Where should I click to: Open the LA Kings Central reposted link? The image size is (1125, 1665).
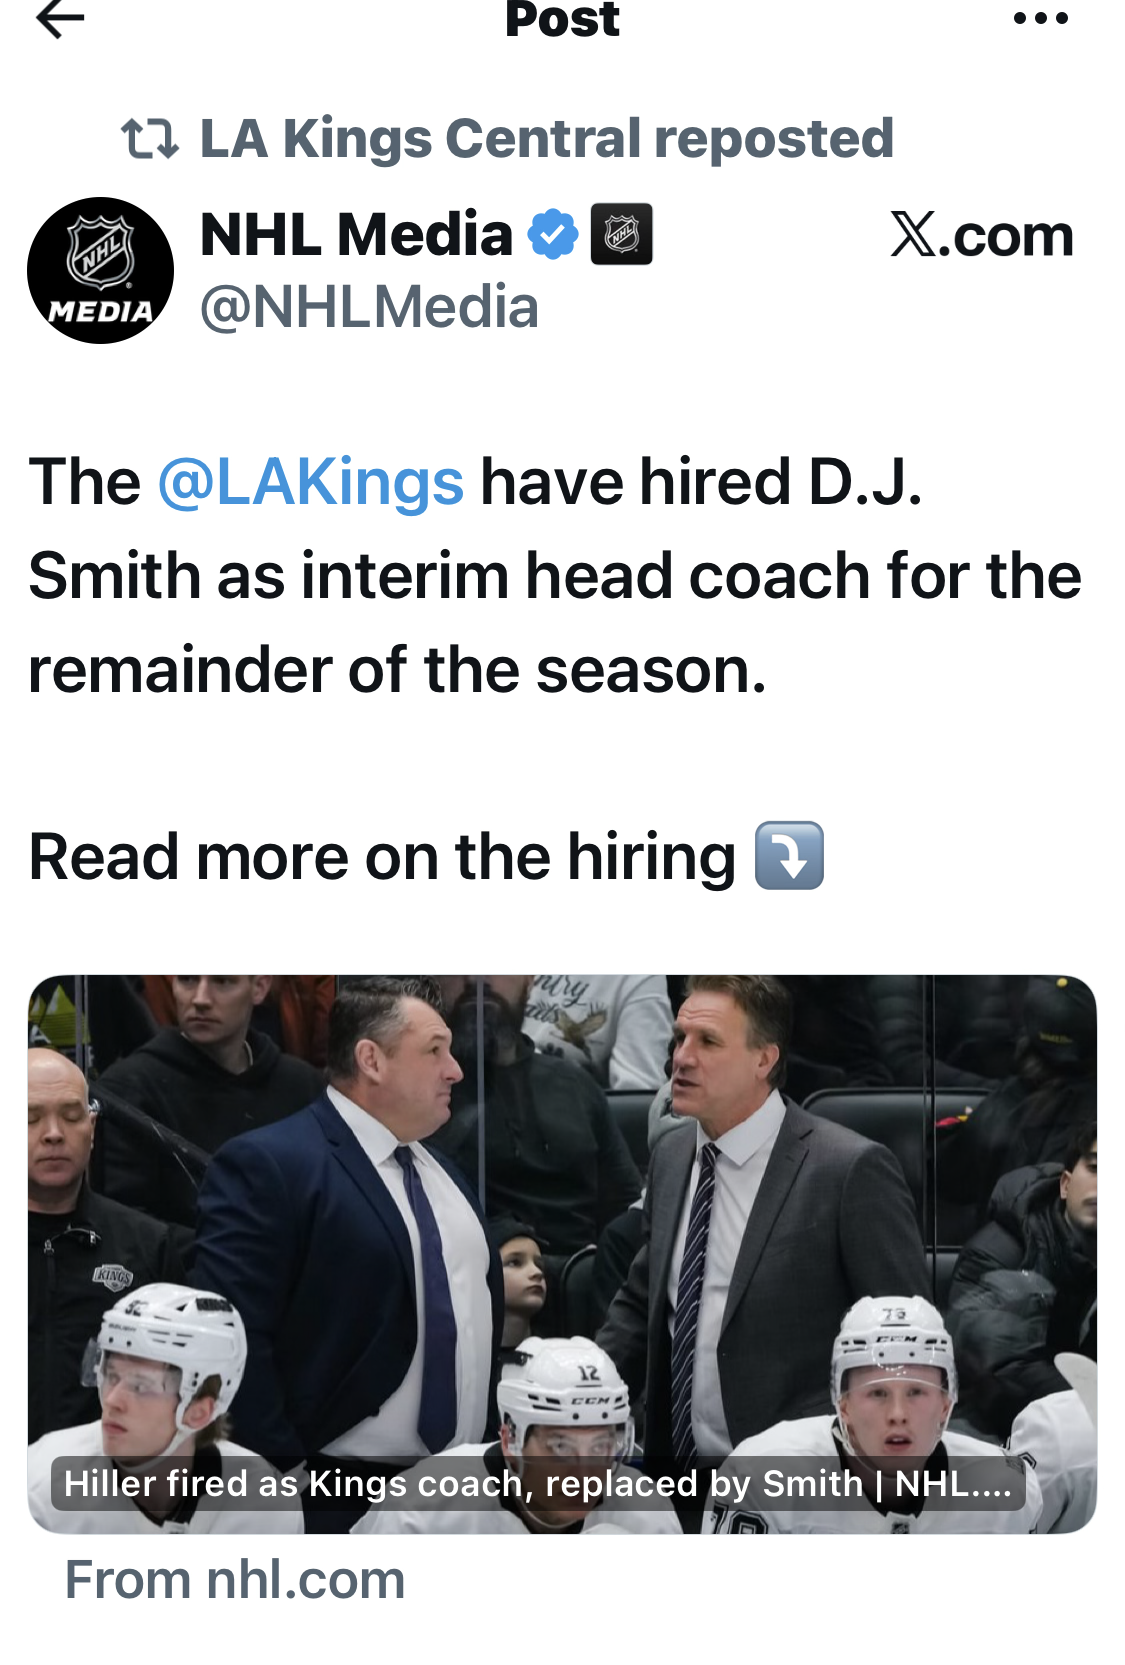(546, 138)
